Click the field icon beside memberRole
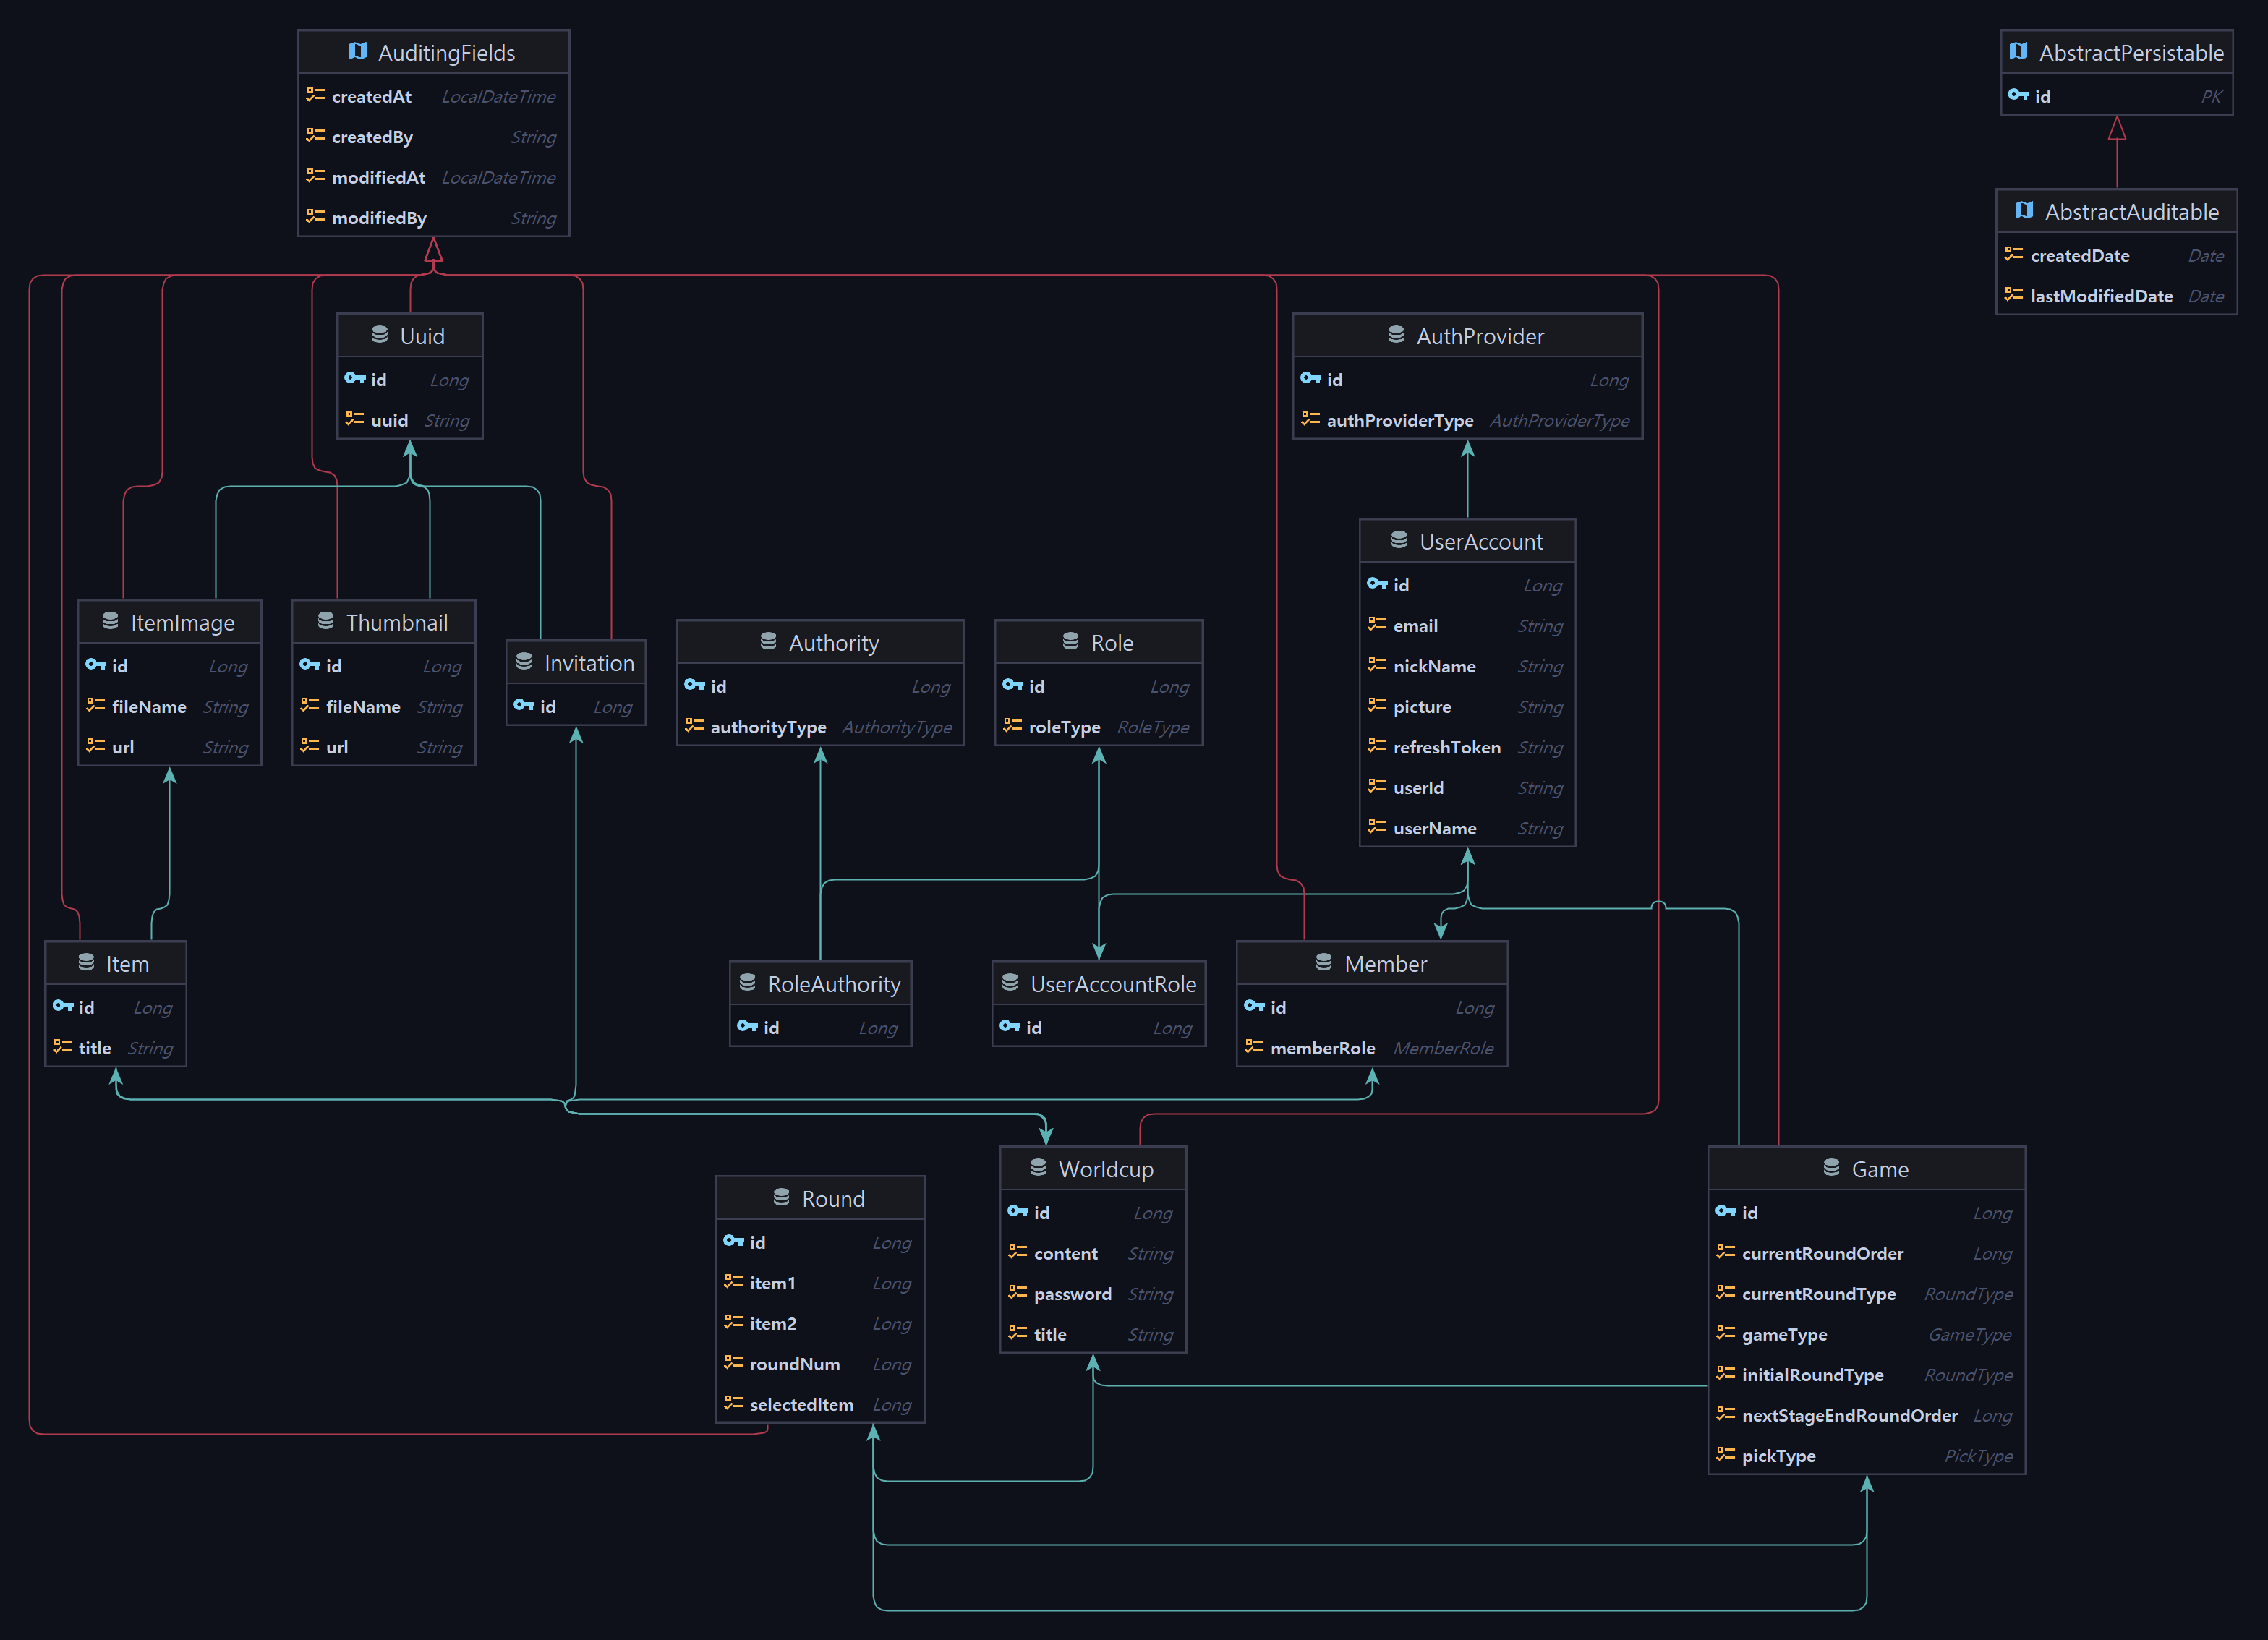This screenshot has width=2268, height=1640. pos(1254,1047)
